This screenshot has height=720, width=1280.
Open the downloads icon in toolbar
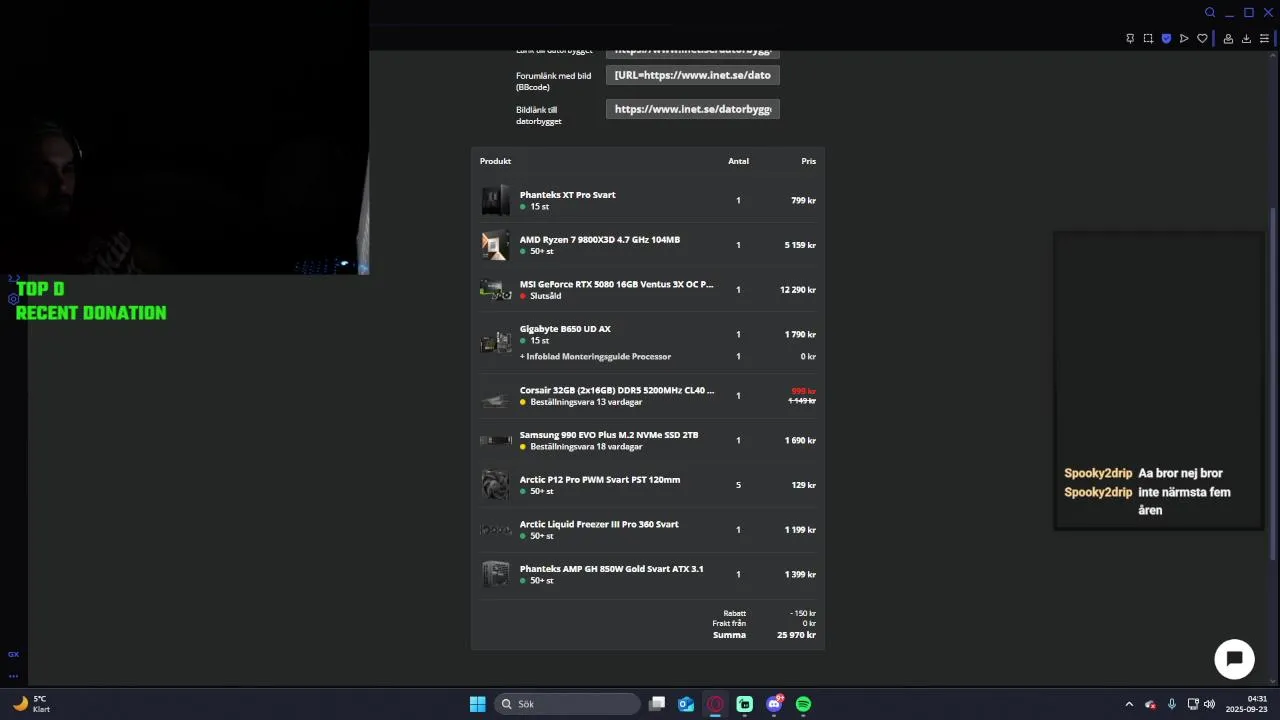tap(1246, 38)
